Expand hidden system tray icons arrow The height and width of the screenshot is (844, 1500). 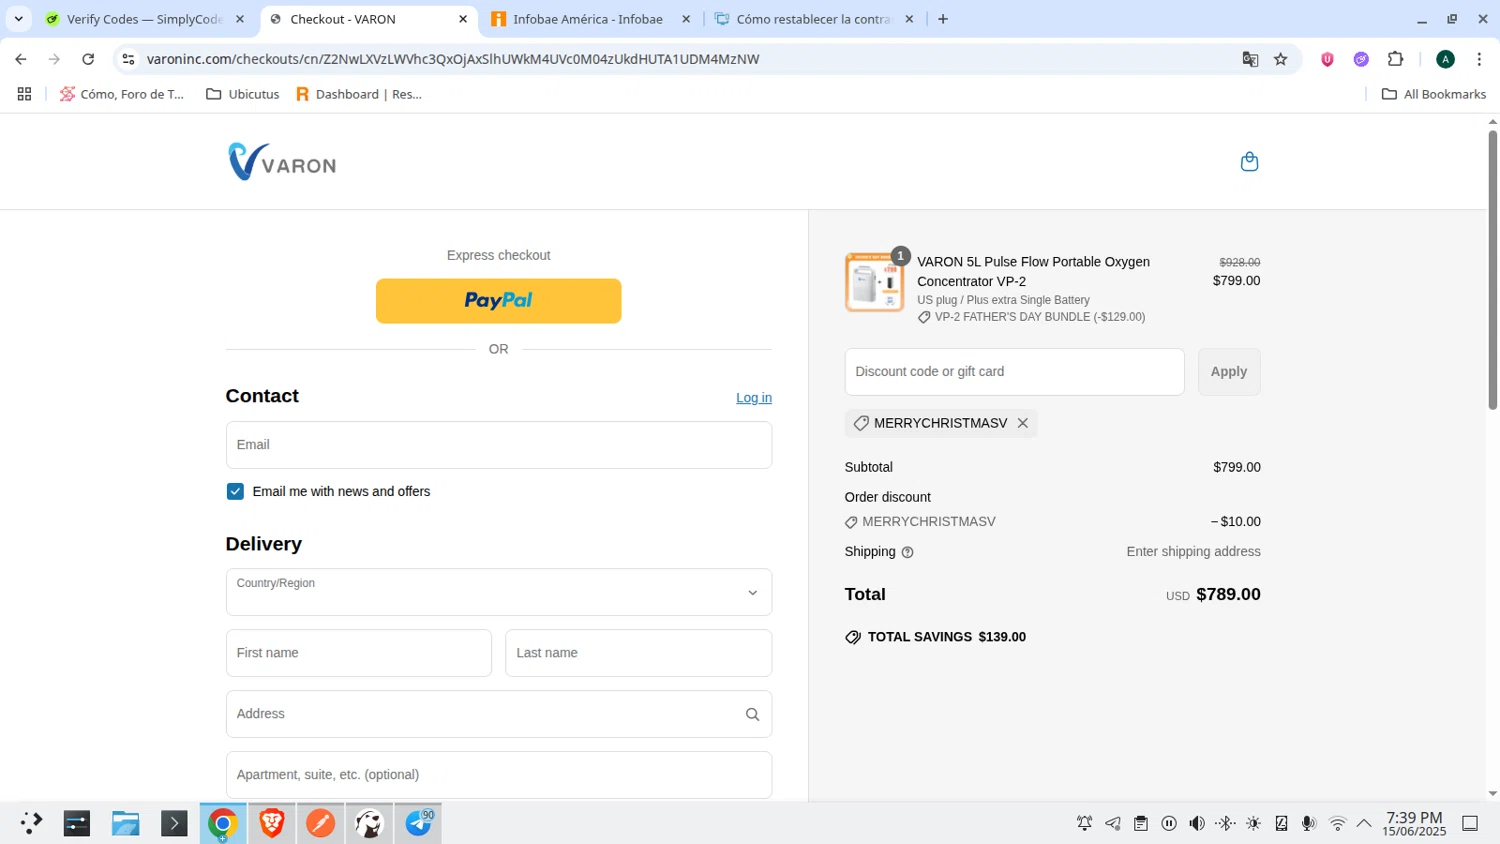click(1364, 823)
